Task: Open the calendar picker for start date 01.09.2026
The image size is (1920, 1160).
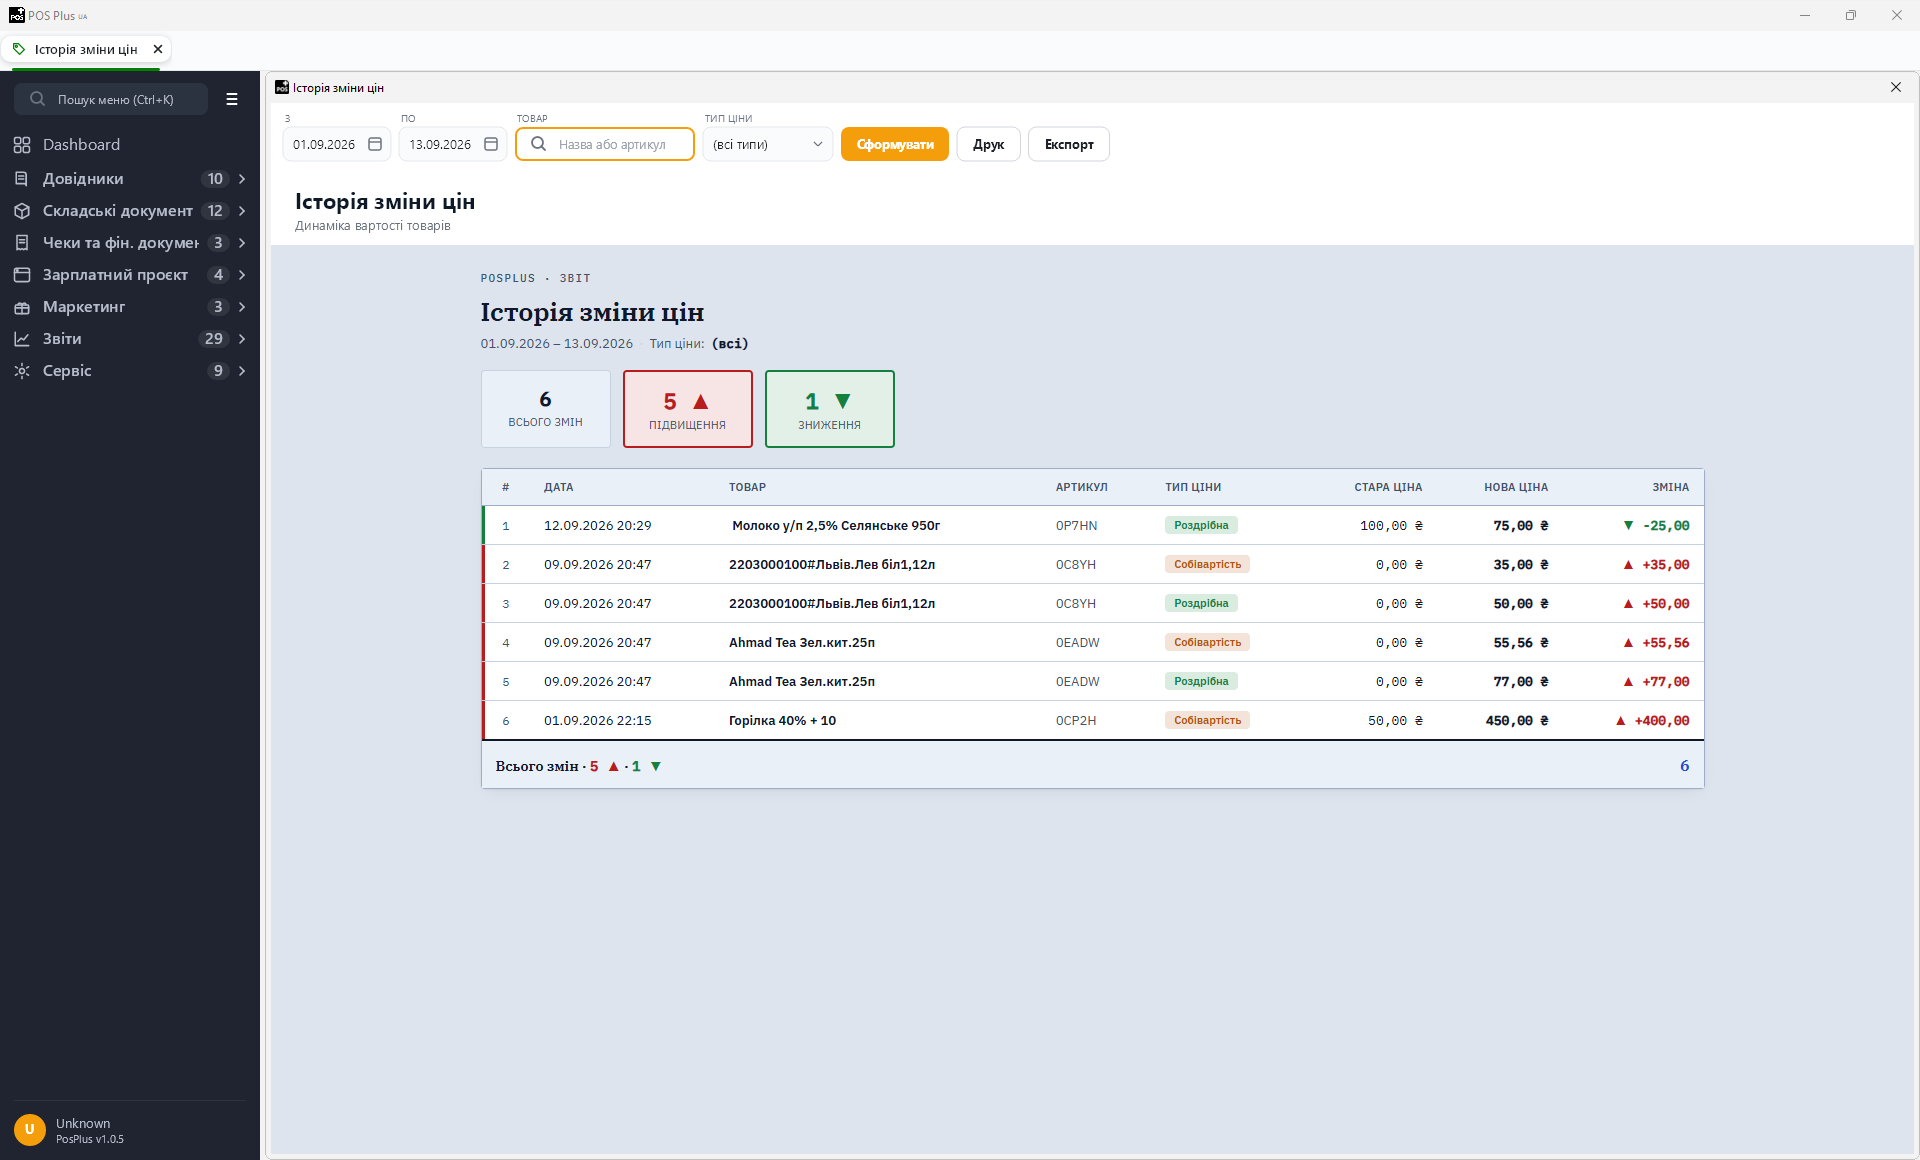Action: 375,144
